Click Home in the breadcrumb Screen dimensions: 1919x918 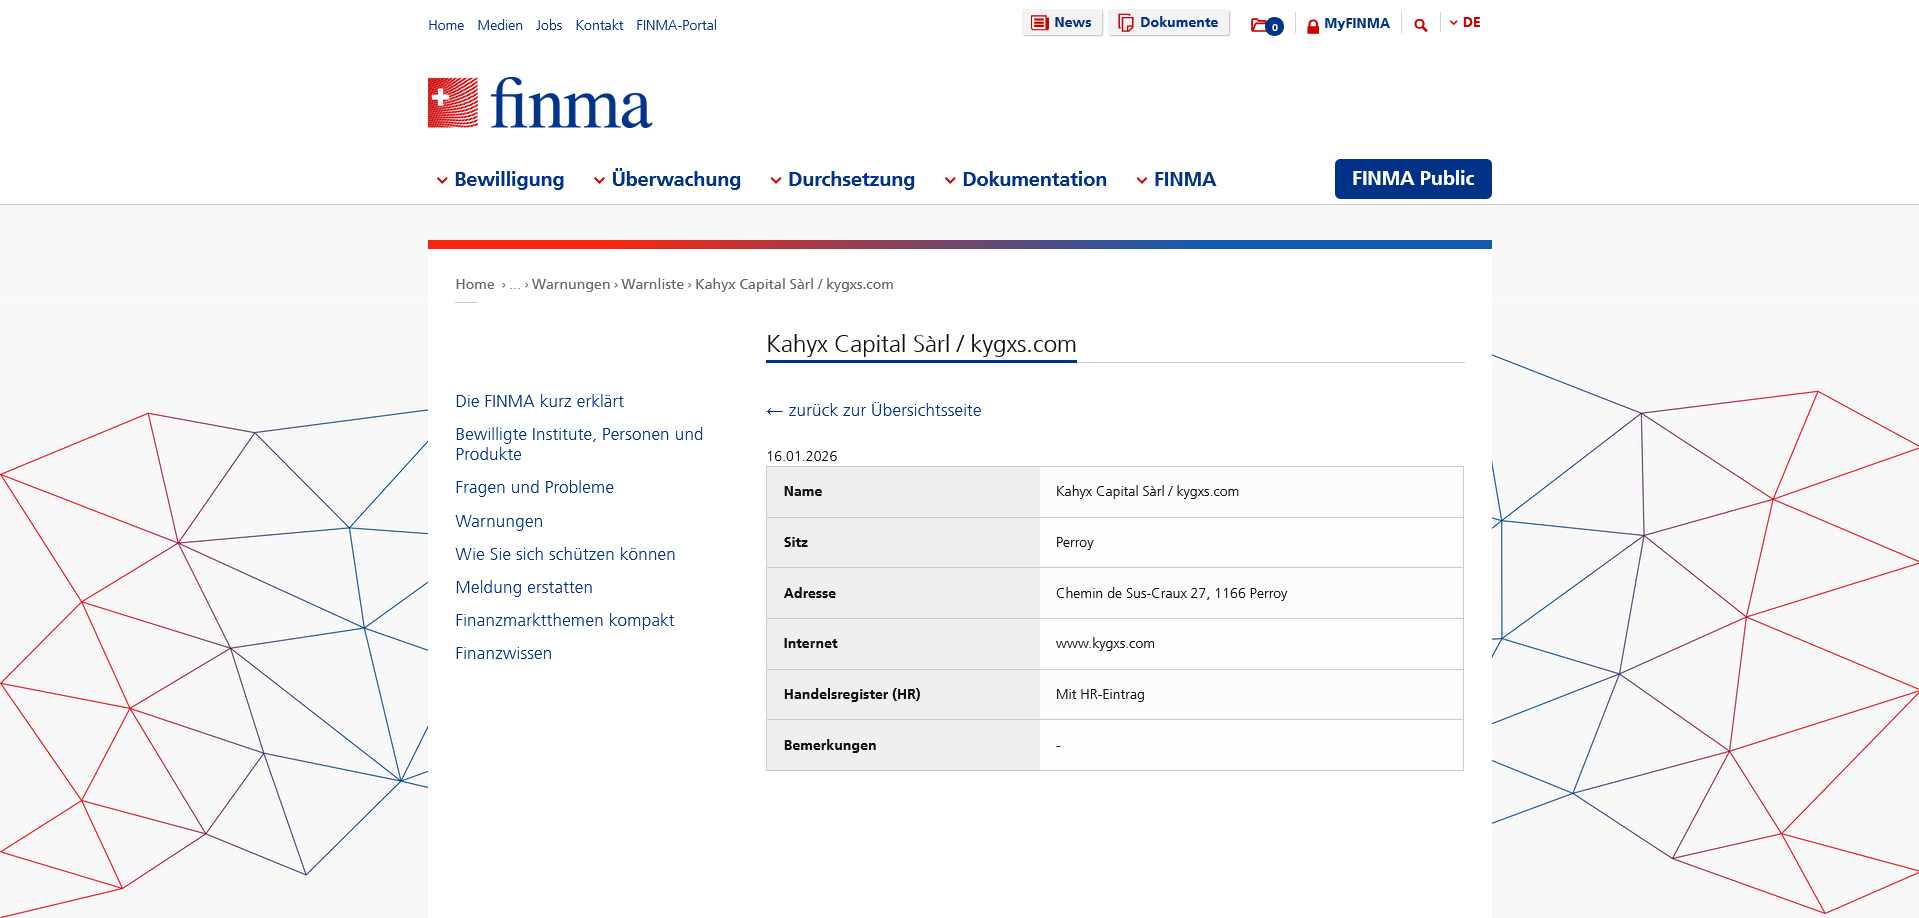point(475,285)
